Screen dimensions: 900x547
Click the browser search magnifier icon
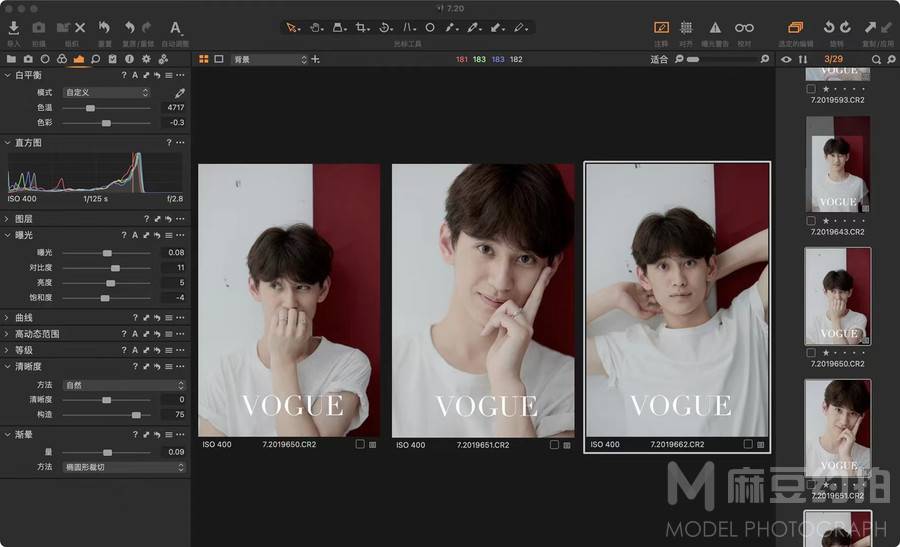pos(876,59)
